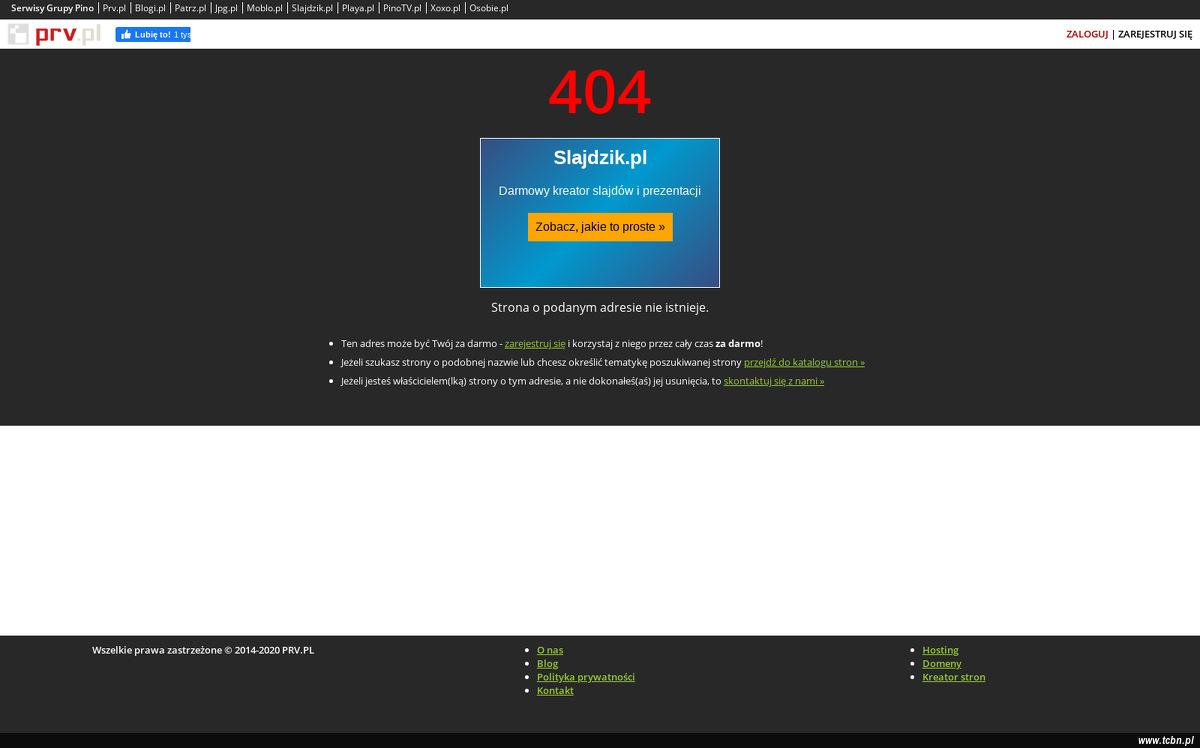Image resolution: width=1200 pixels, height=748 pixels.
Task: Follow 'skontaktuj się z nami »' link
Action: pos(774,381)
